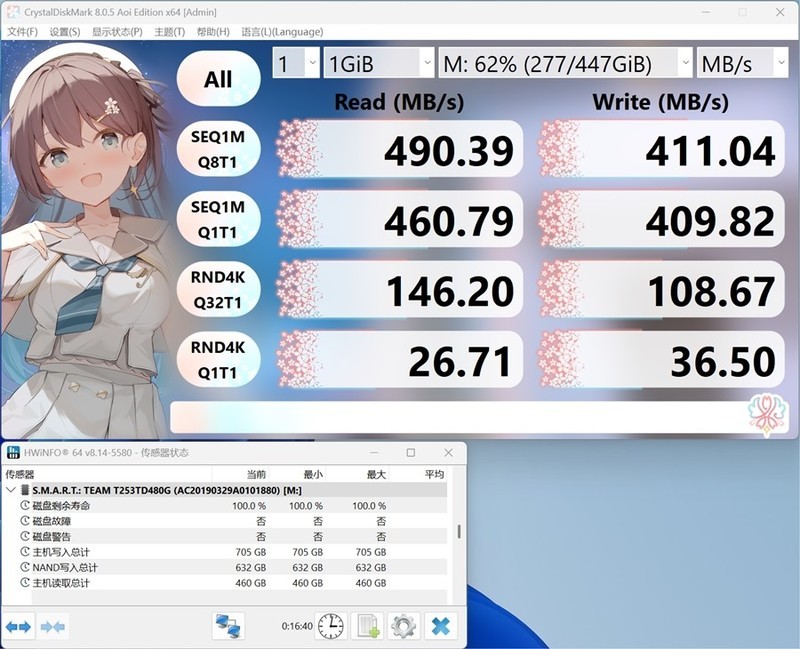Click the 490.39 sequential read result
The image size is (800, 649).
[401, 149]
